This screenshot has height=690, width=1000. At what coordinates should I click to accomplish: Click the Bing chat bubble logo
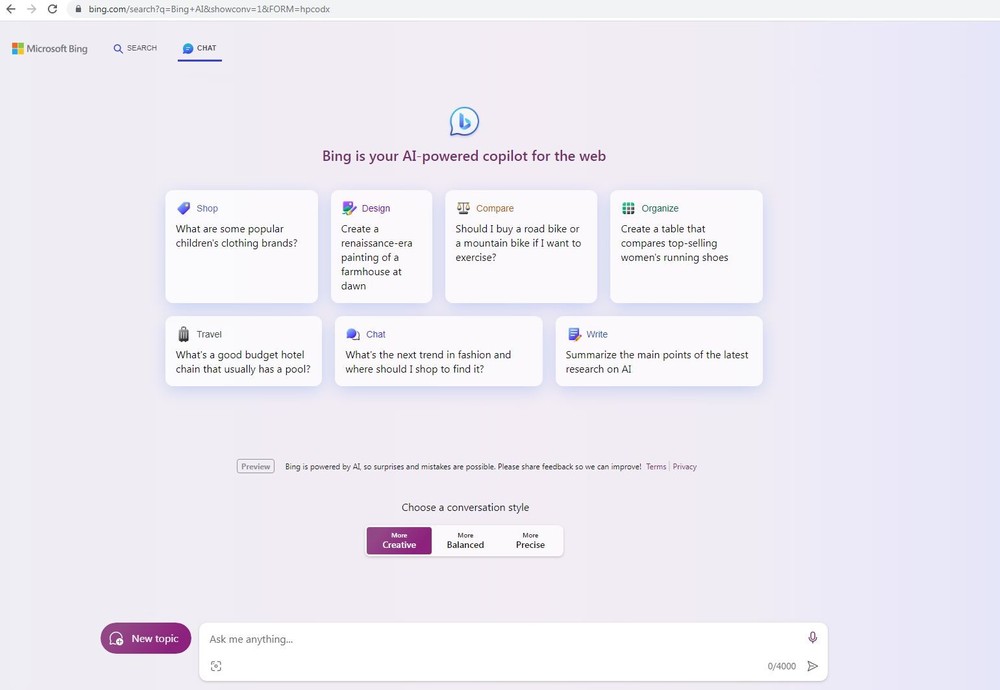click(x=464, y=121)
